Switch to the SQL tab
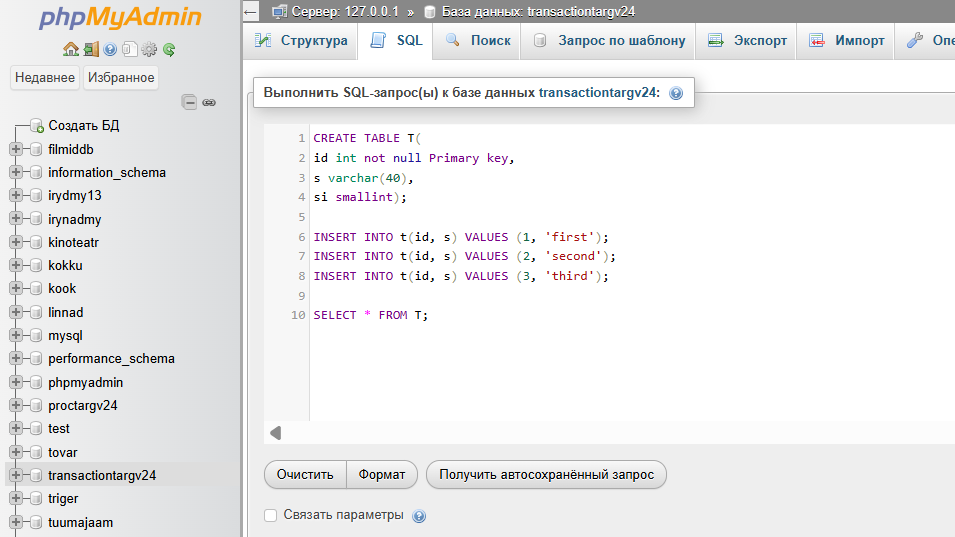 396,41
